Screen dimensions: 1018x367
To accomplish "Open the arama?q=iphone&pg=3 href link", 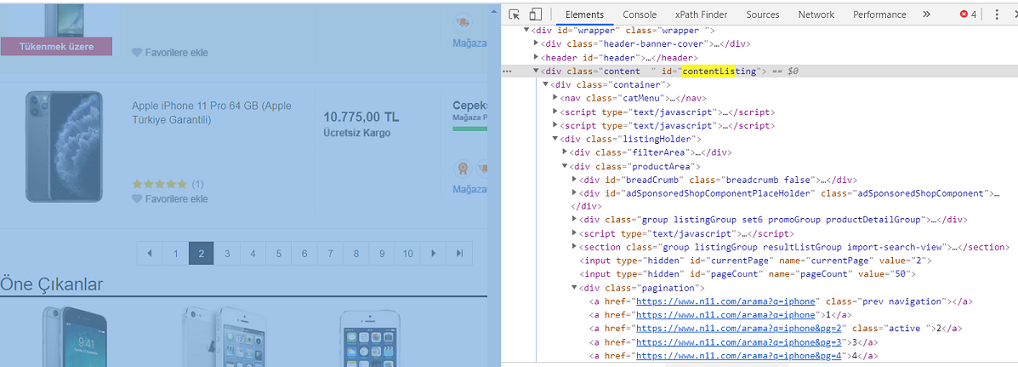I will click(739, 342).
